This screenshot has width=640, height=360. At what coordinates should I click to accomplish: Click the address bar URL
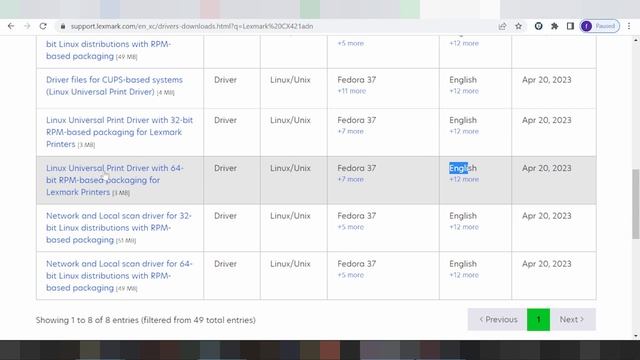[x=192, y=26]
